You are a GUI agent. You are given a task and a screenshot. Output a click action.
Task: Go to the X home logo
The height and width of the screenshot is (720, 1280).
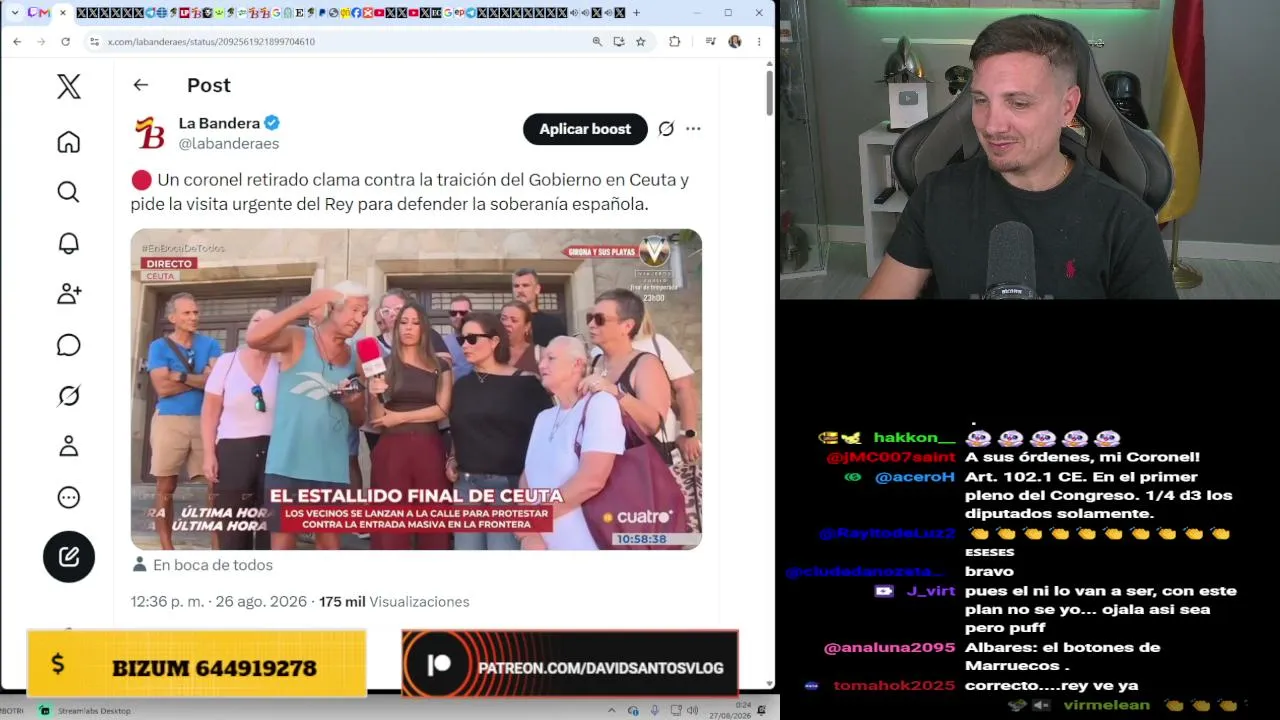68,87
